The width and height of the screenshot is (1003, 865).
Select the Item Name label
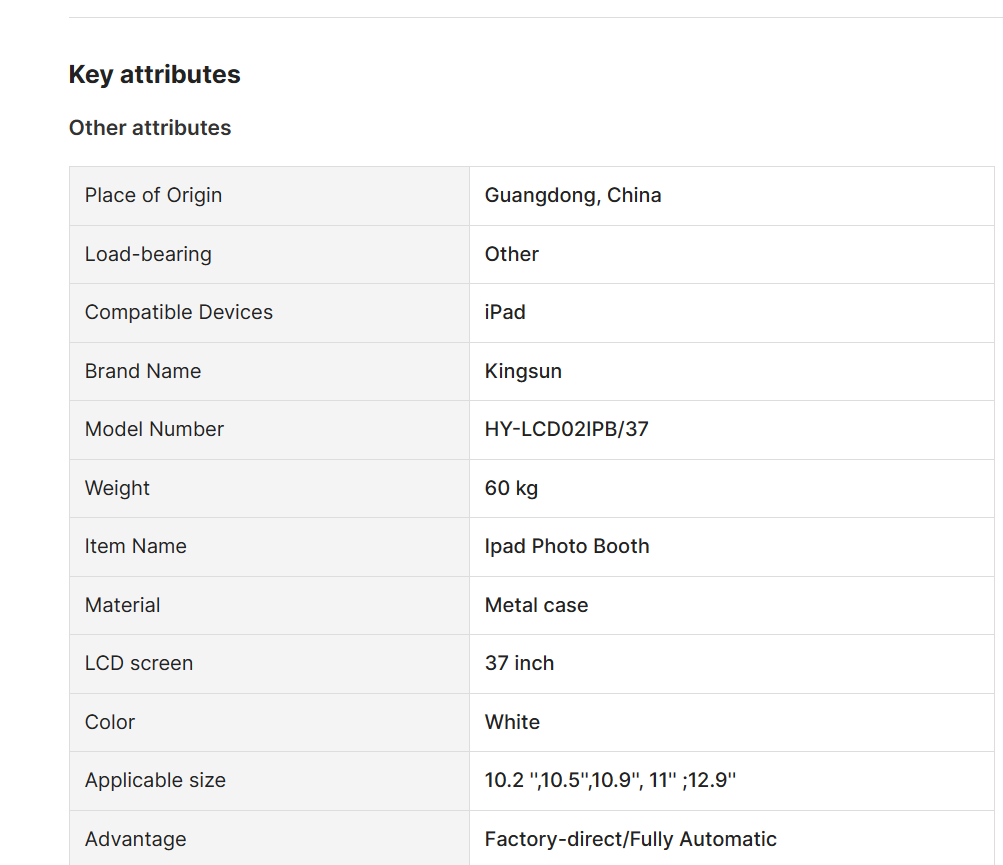[135, 546]
